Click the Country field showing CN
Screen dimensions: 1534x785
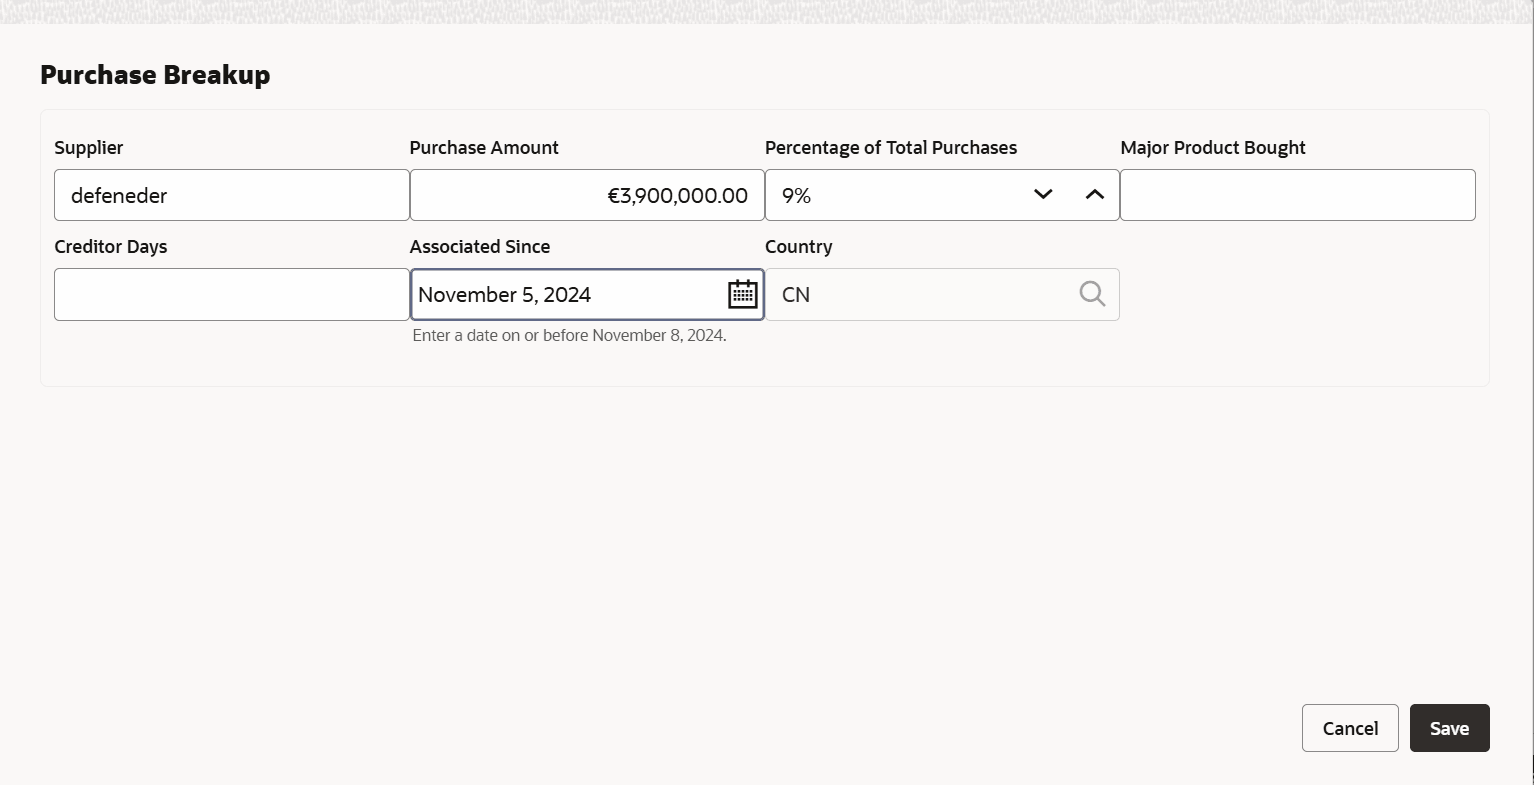click(942, 294)
